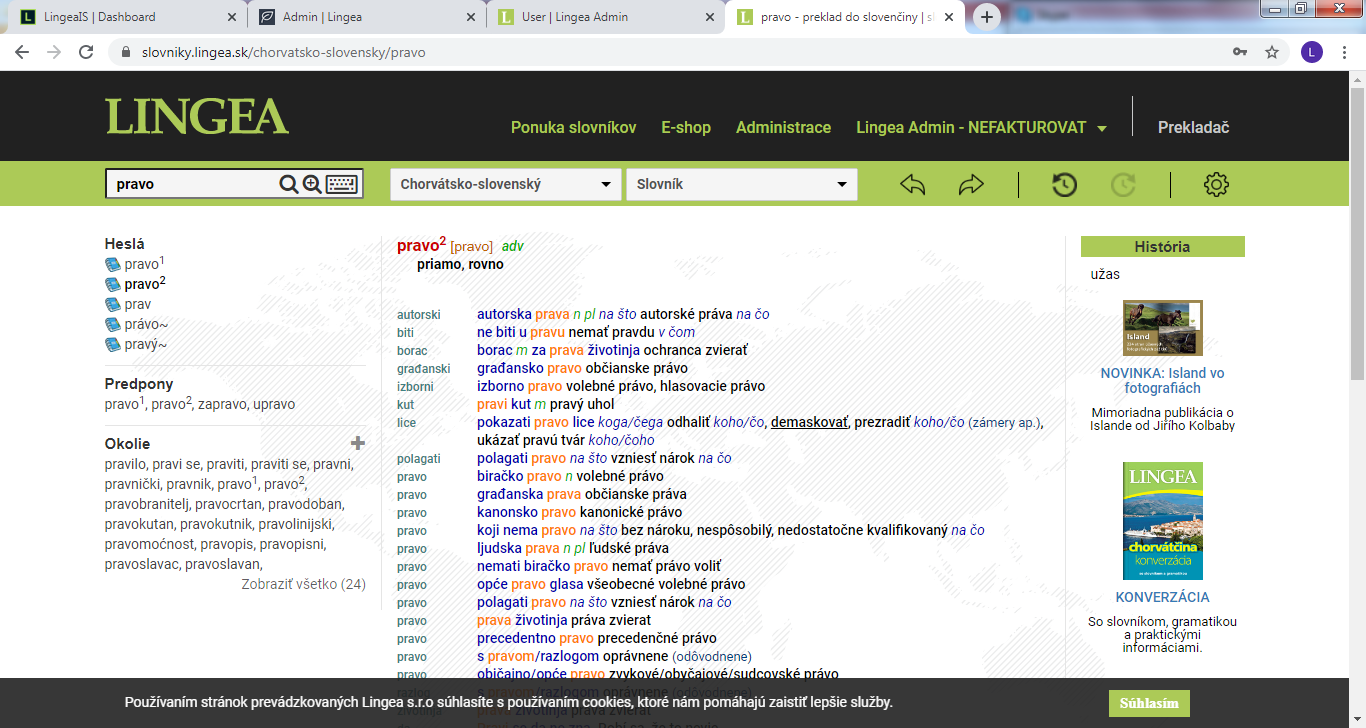Click pravilo in Okolie list
The height and width of the screenshot is (728, 1366).
126,464
